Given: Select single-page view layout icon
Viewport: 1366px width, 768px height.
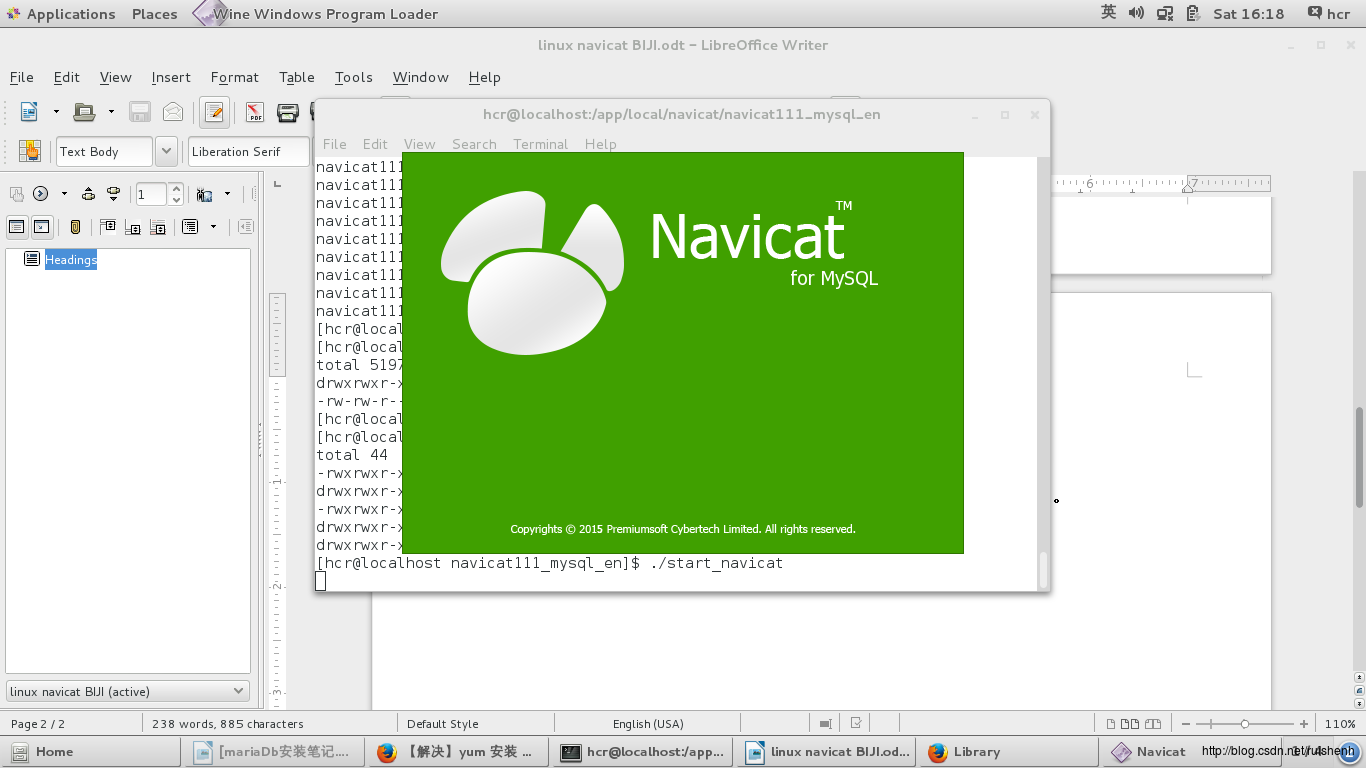Looking at the screenshot, I should [x=1112, y=723].
